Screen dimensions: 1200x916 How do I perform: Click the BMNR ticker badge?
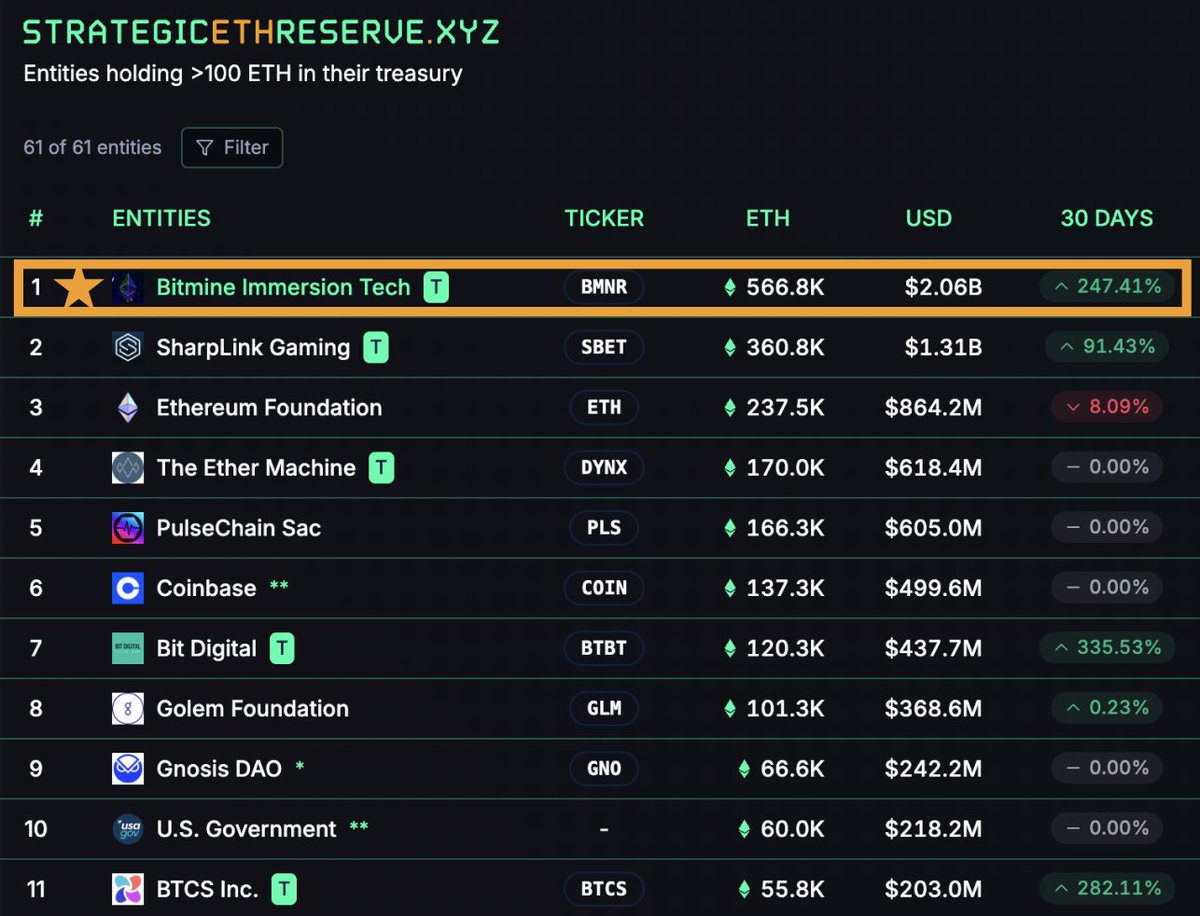pos(604,288)
